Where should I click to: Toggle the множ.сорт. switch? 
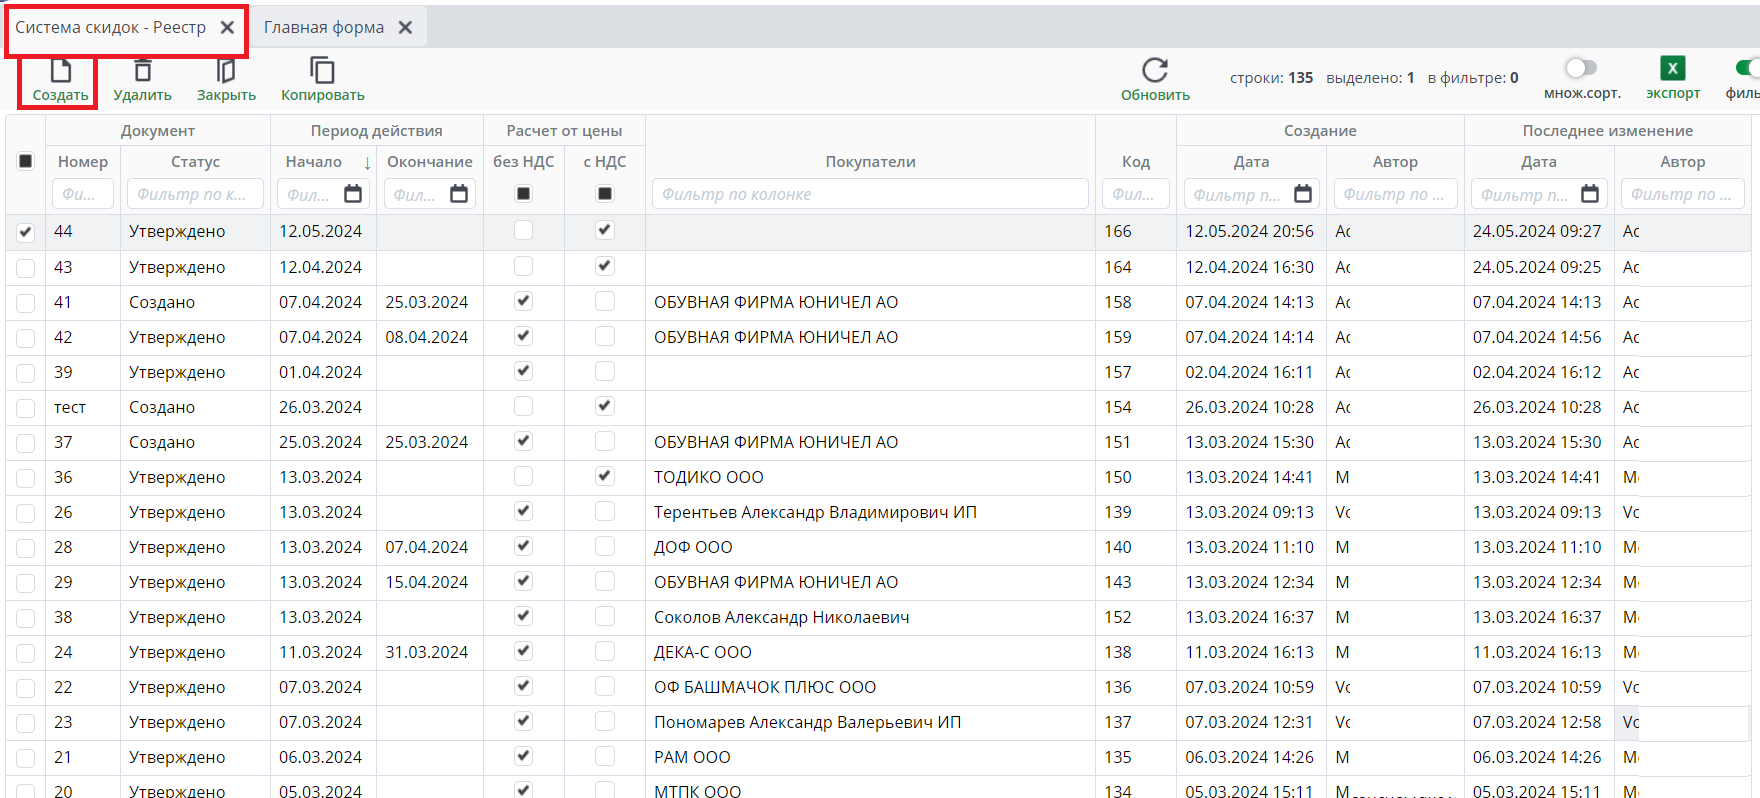click(1581, 68)
